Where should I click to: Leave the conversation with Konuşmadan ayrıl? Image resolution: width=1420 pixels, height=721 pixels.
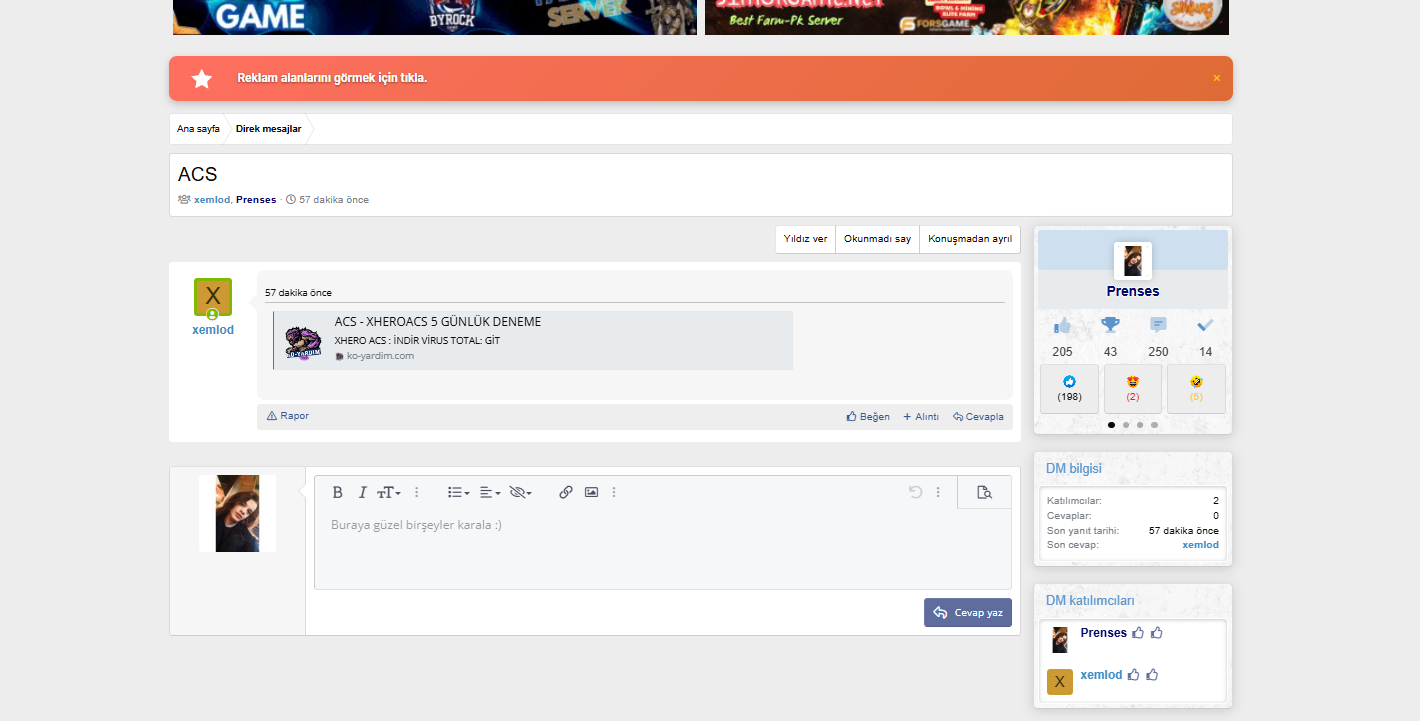coord(970,239)
